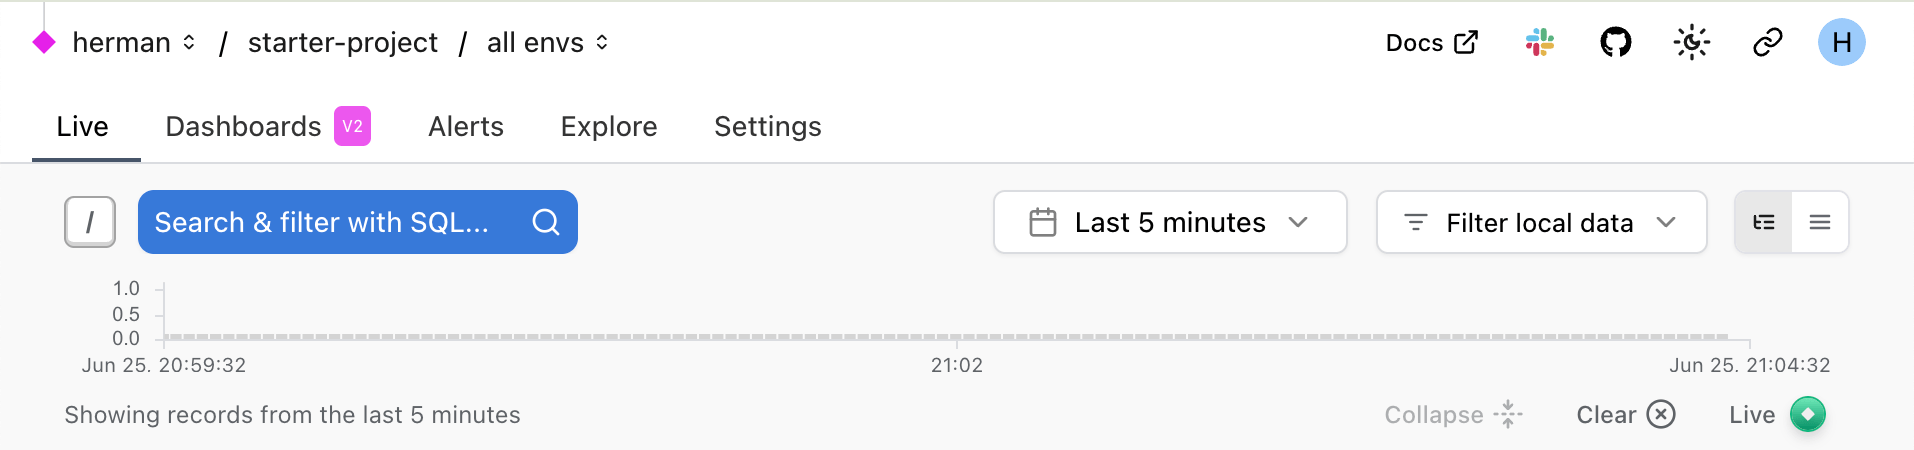
Task: Copy link using the chain icon
Action: tap(1767, 43)
